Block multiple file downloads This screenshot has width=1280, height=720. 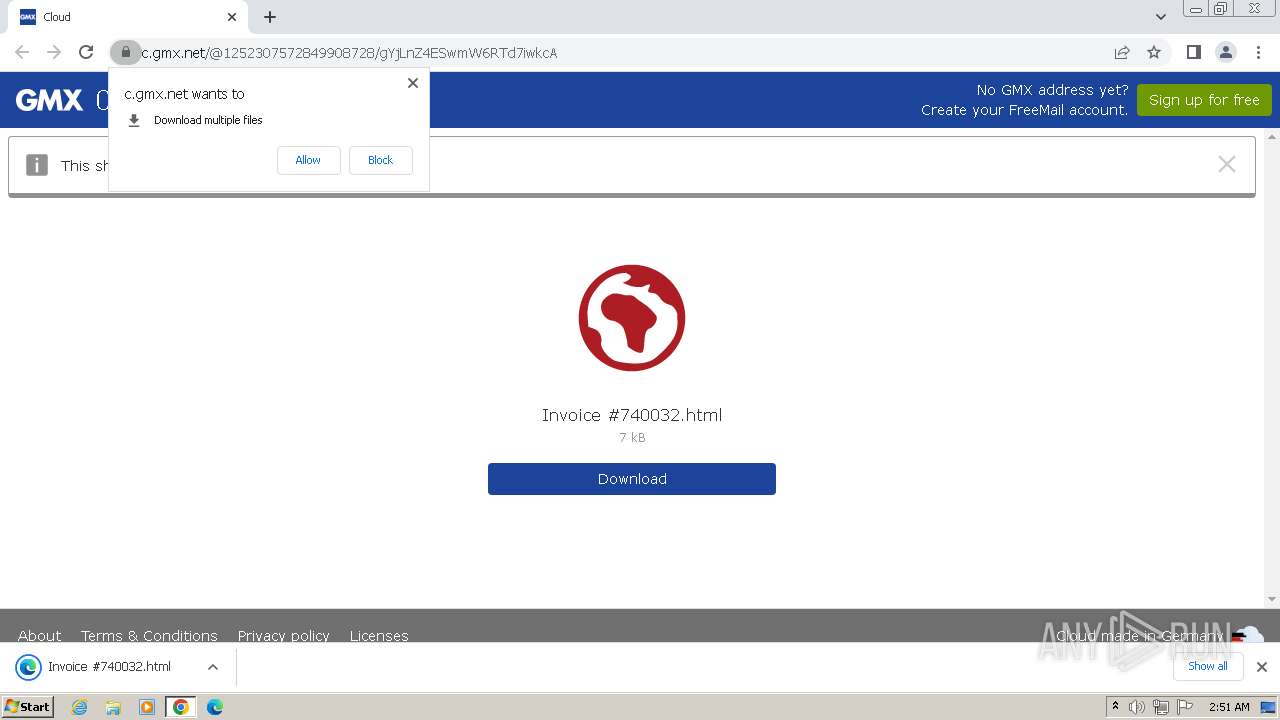coord(380,160)
